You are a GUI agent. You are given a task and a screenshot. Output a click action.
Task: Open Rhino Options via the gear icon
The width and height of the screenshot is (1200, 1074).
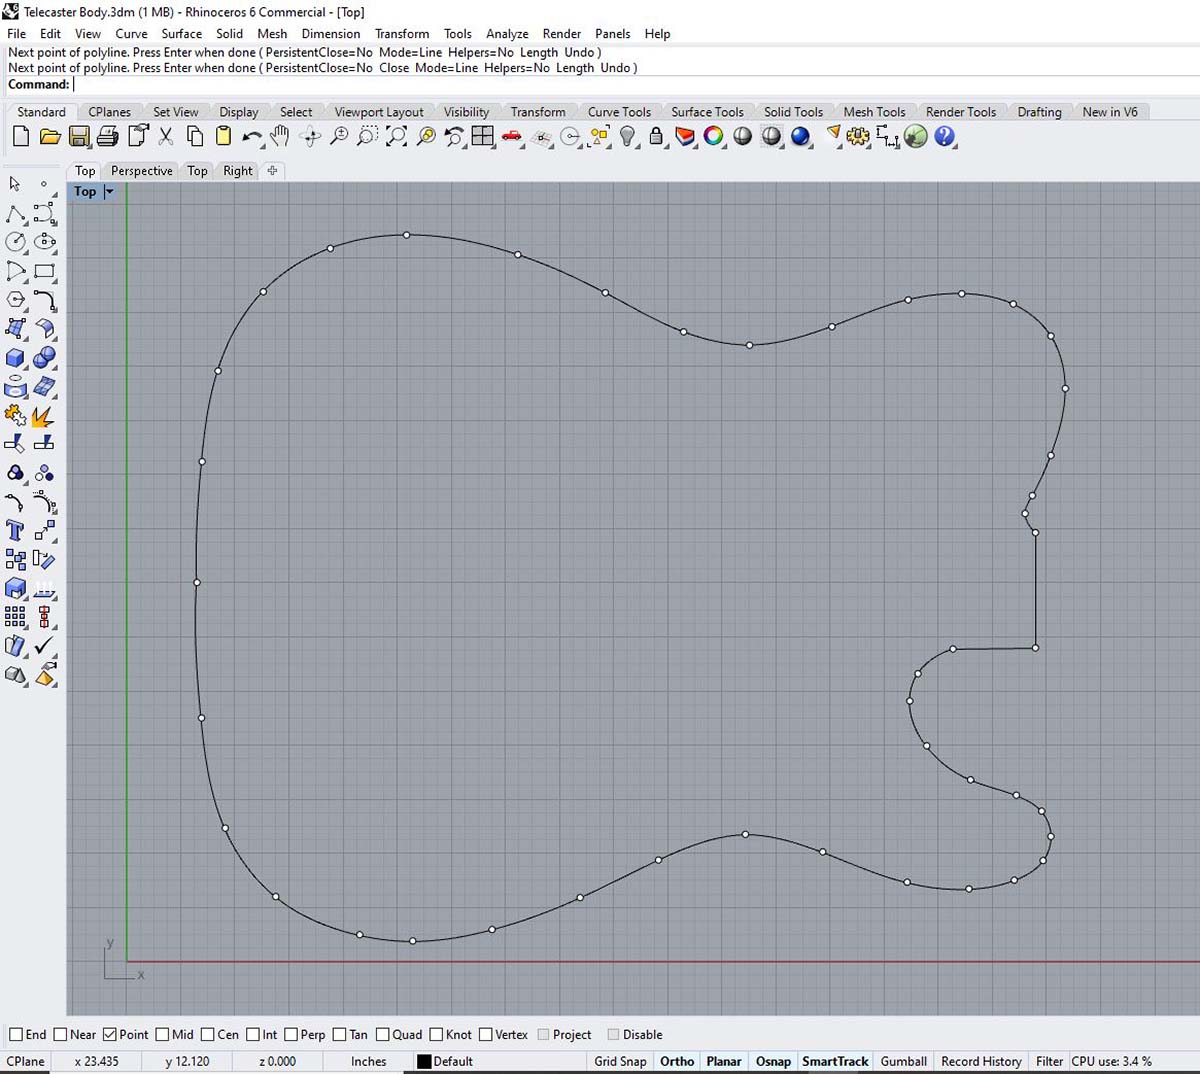pos(858,137)
